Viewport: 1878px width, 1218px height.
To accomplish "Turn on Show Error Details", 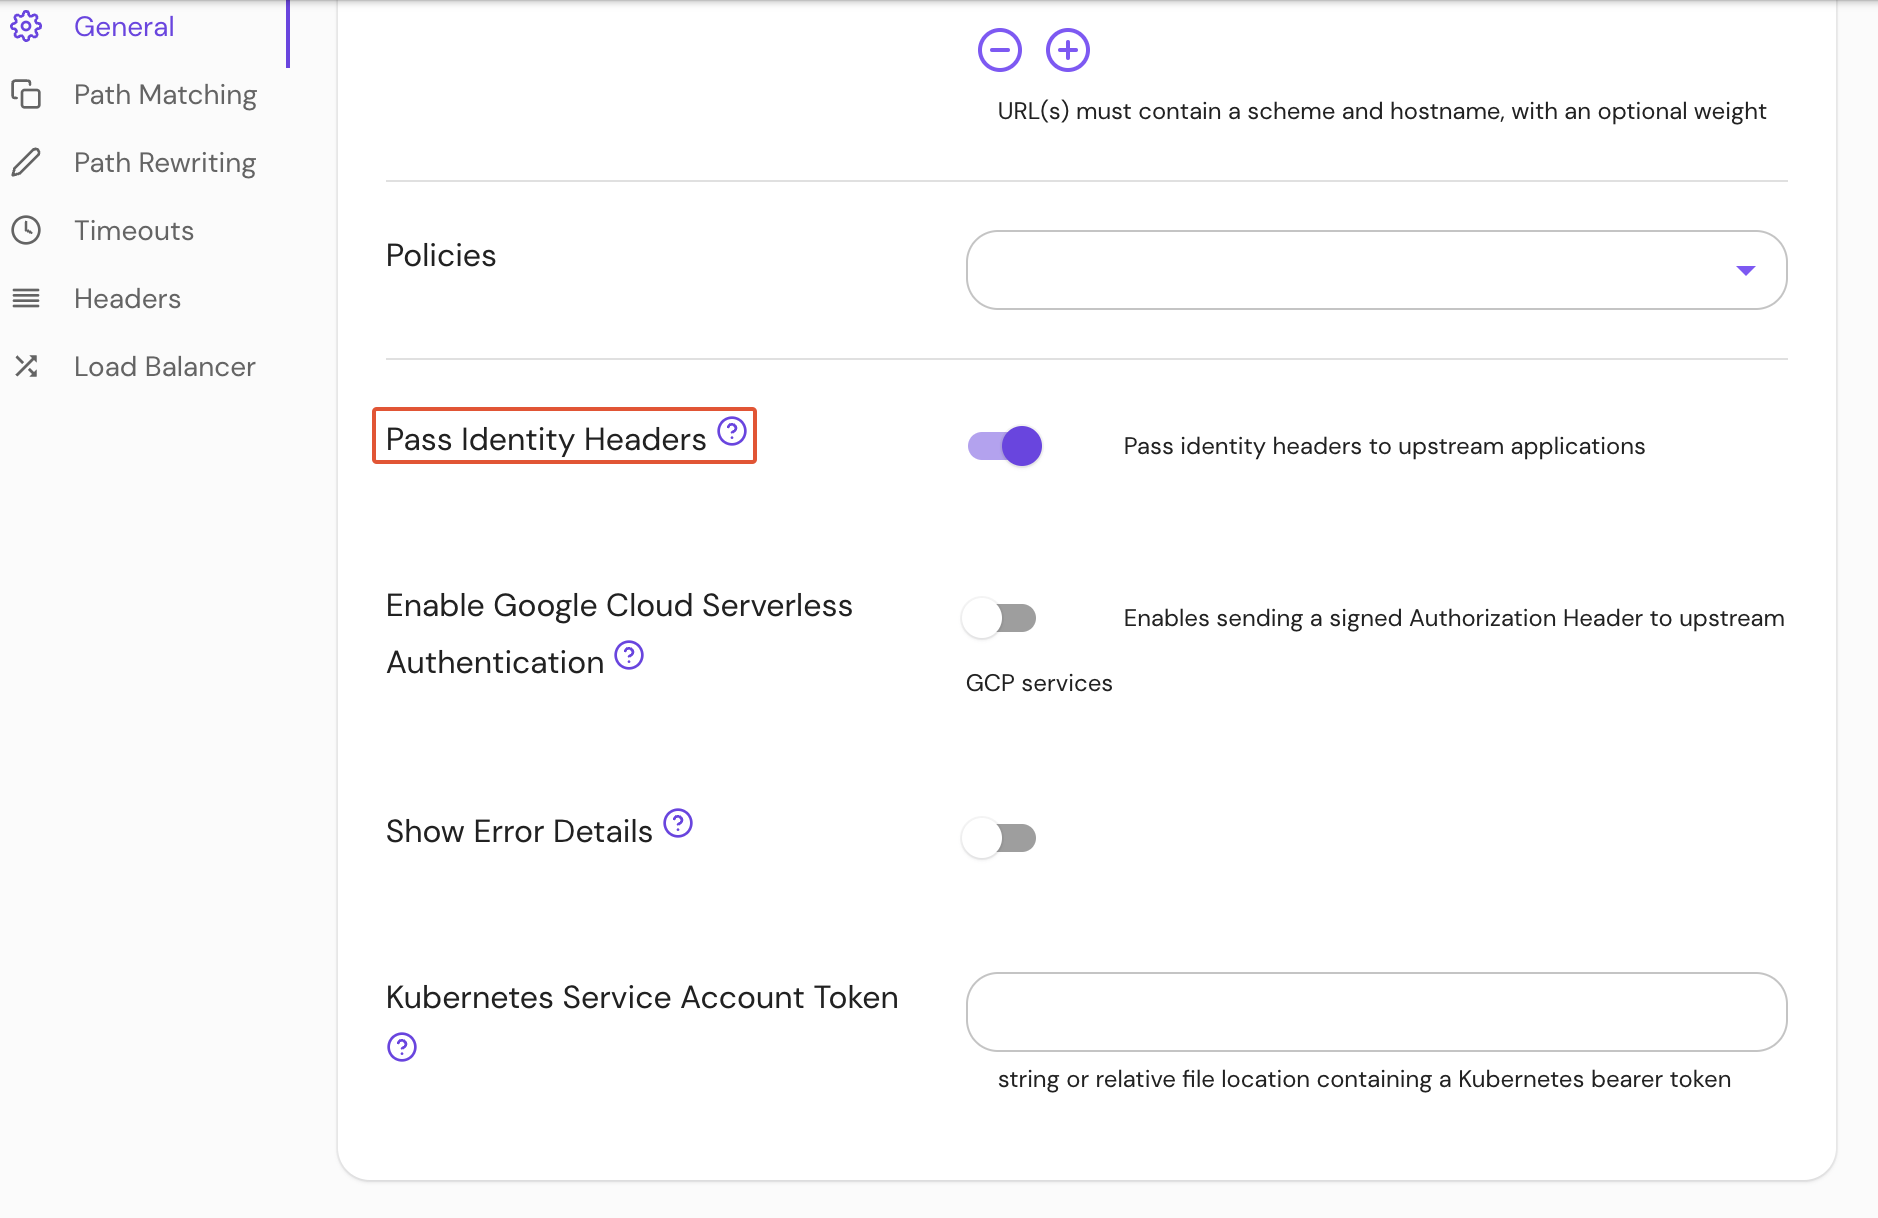I will 999,838.
